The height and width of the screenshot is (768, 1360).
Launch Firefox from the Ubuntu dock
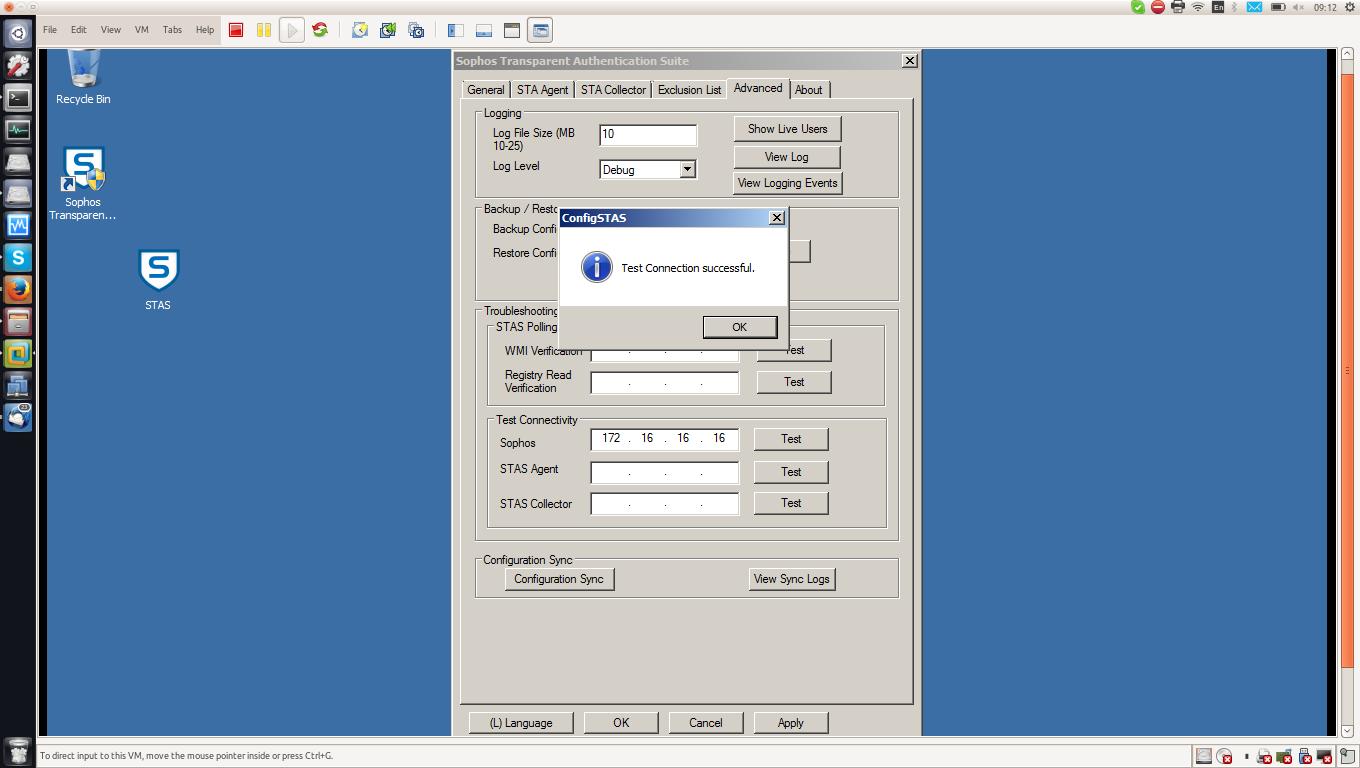(18, 289)
